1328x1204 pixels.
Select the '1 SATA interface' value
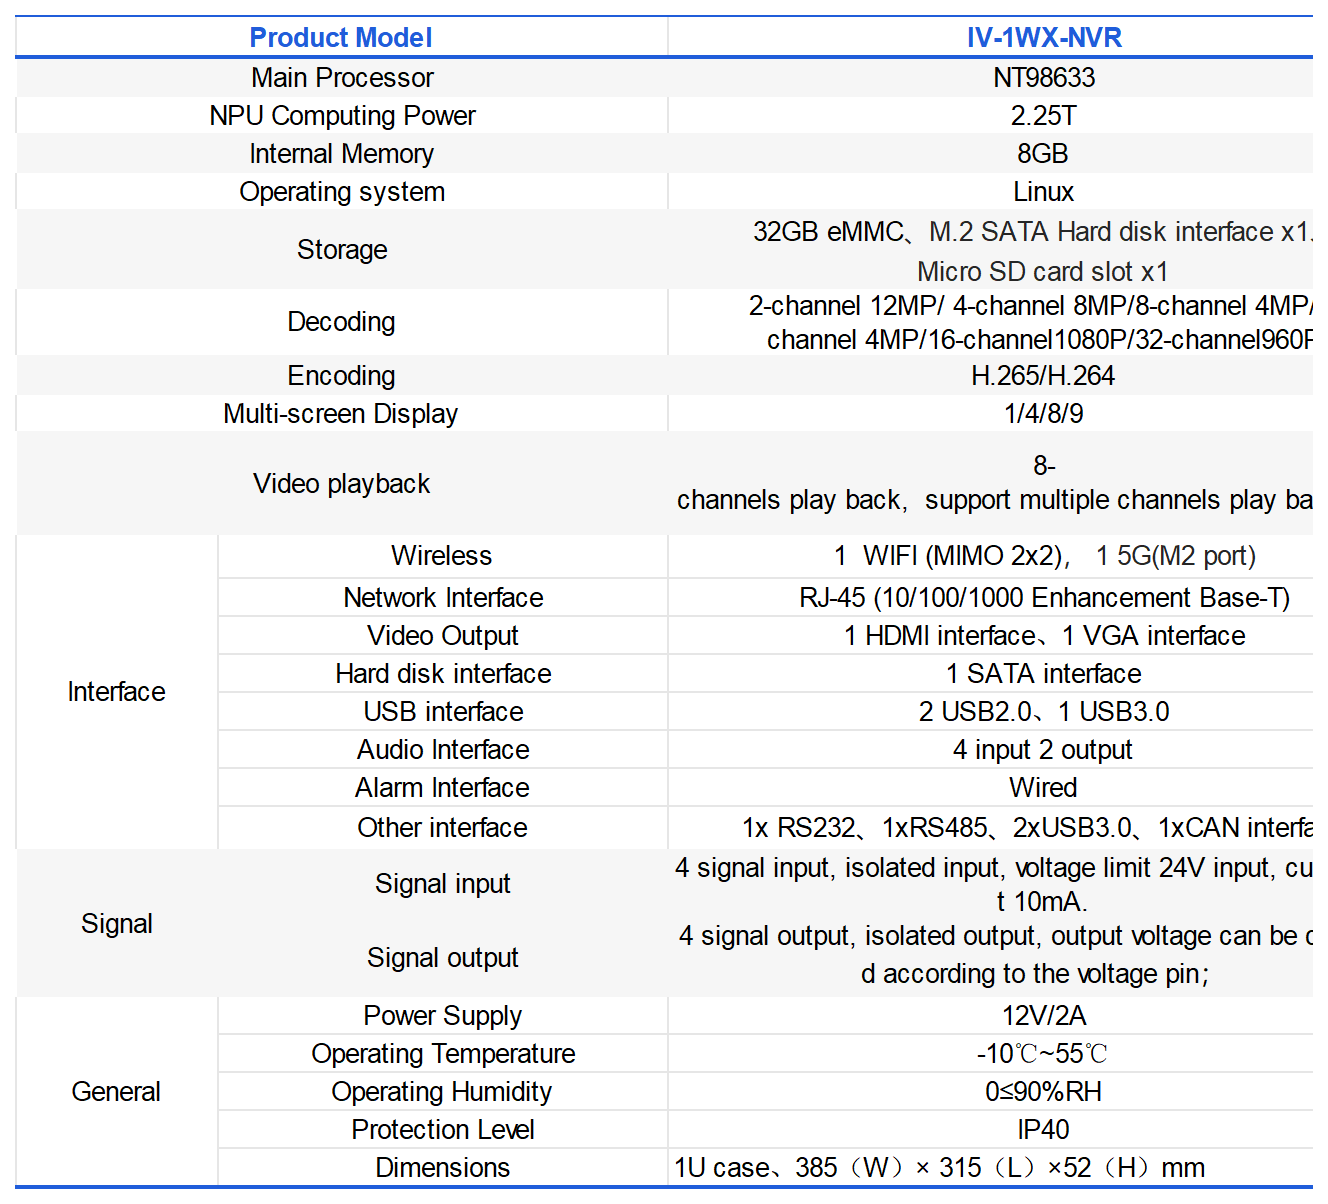coord(1044,674)
